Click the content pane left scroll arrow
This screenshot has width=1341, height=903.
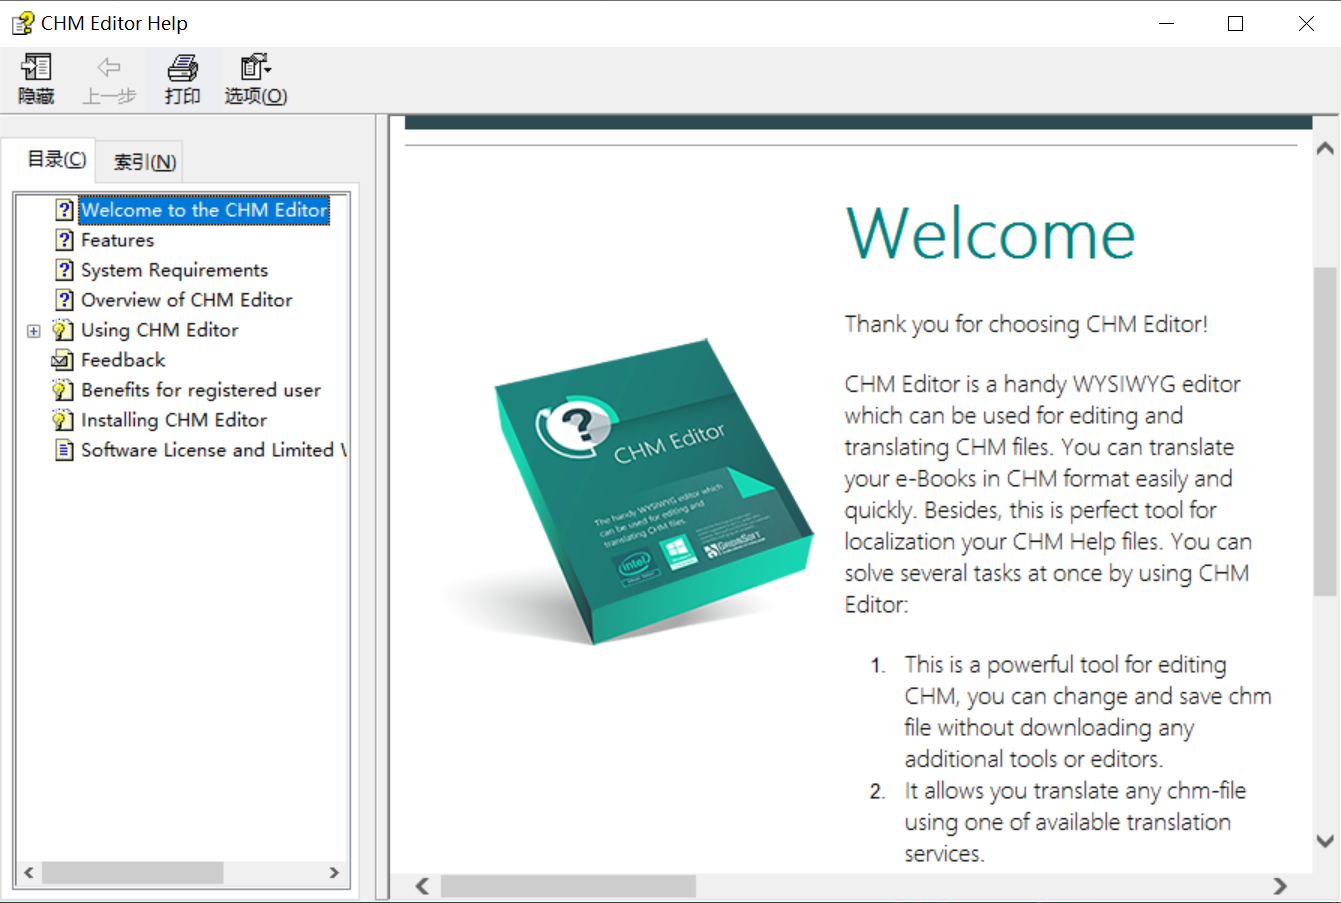(x=423, y=886)
